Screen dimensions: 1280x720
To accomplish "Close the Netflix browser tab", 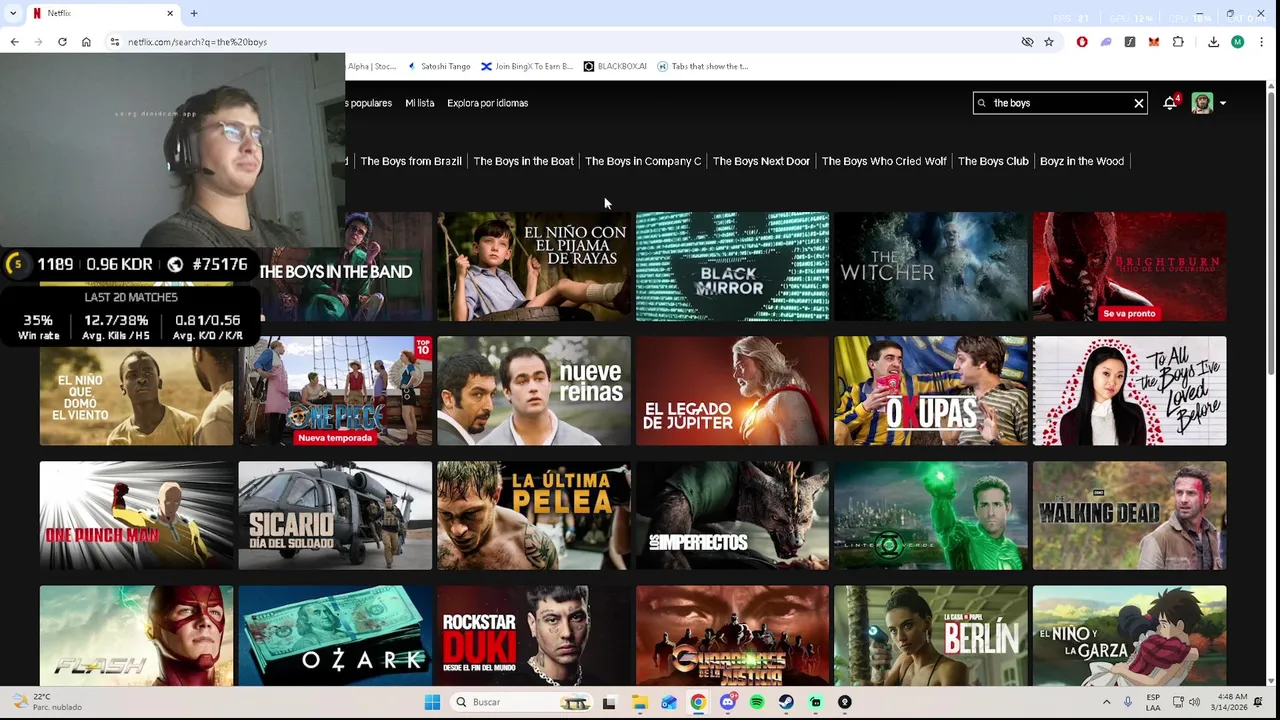I will pos(170,13).
